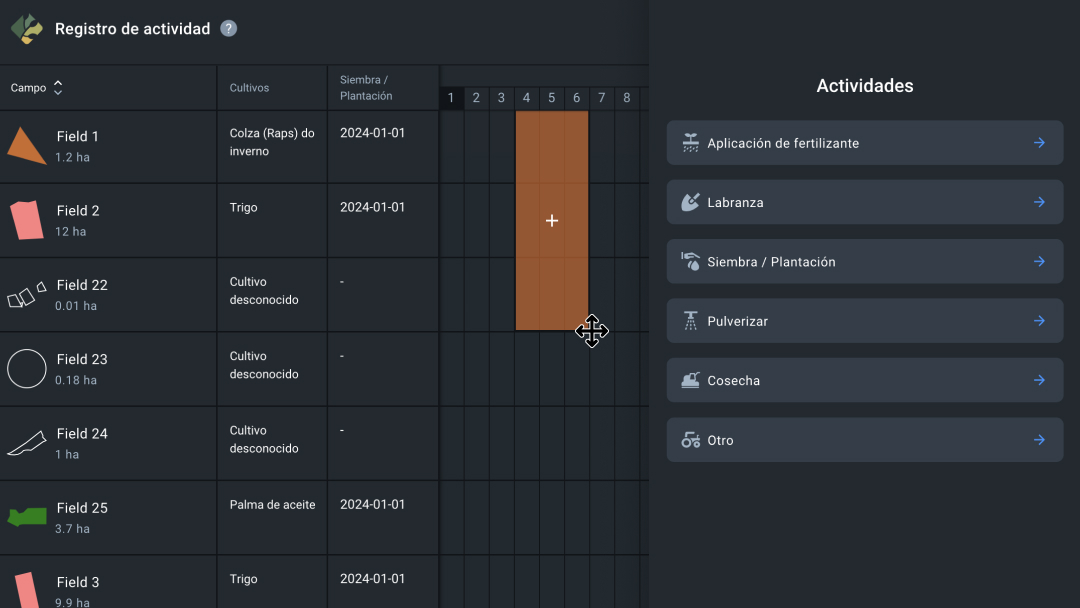The image size is (1080, 608).
Task: Select the Field 23 row name
Action: coord(82,359)
